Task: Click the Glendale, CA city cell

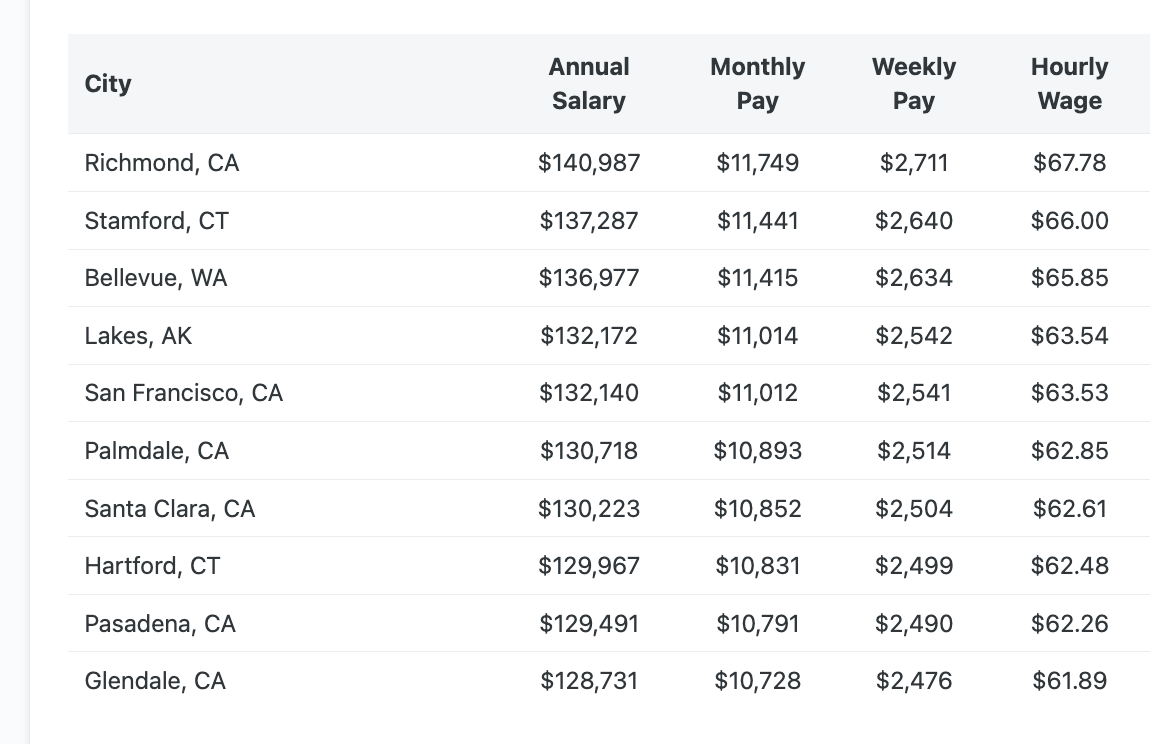Action: [155, 681]
